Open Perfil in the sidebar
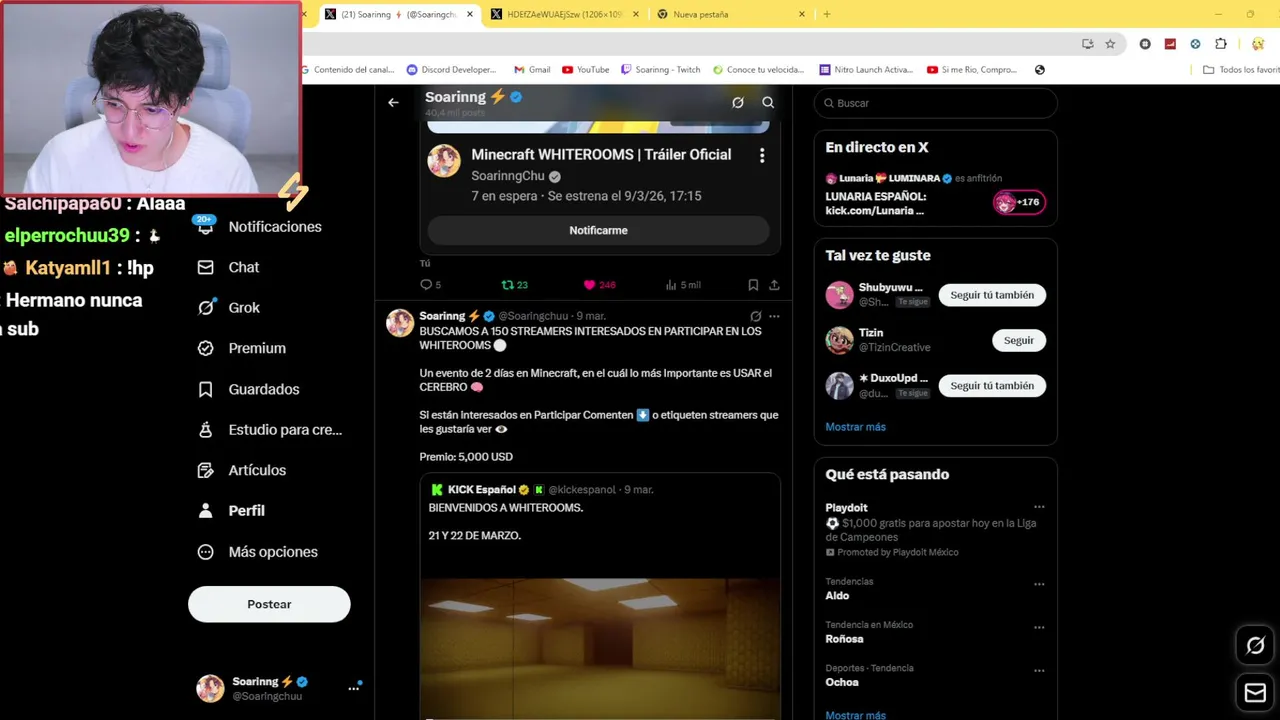The width and height of the screenshot is (1280, 720). pos(231,511)
